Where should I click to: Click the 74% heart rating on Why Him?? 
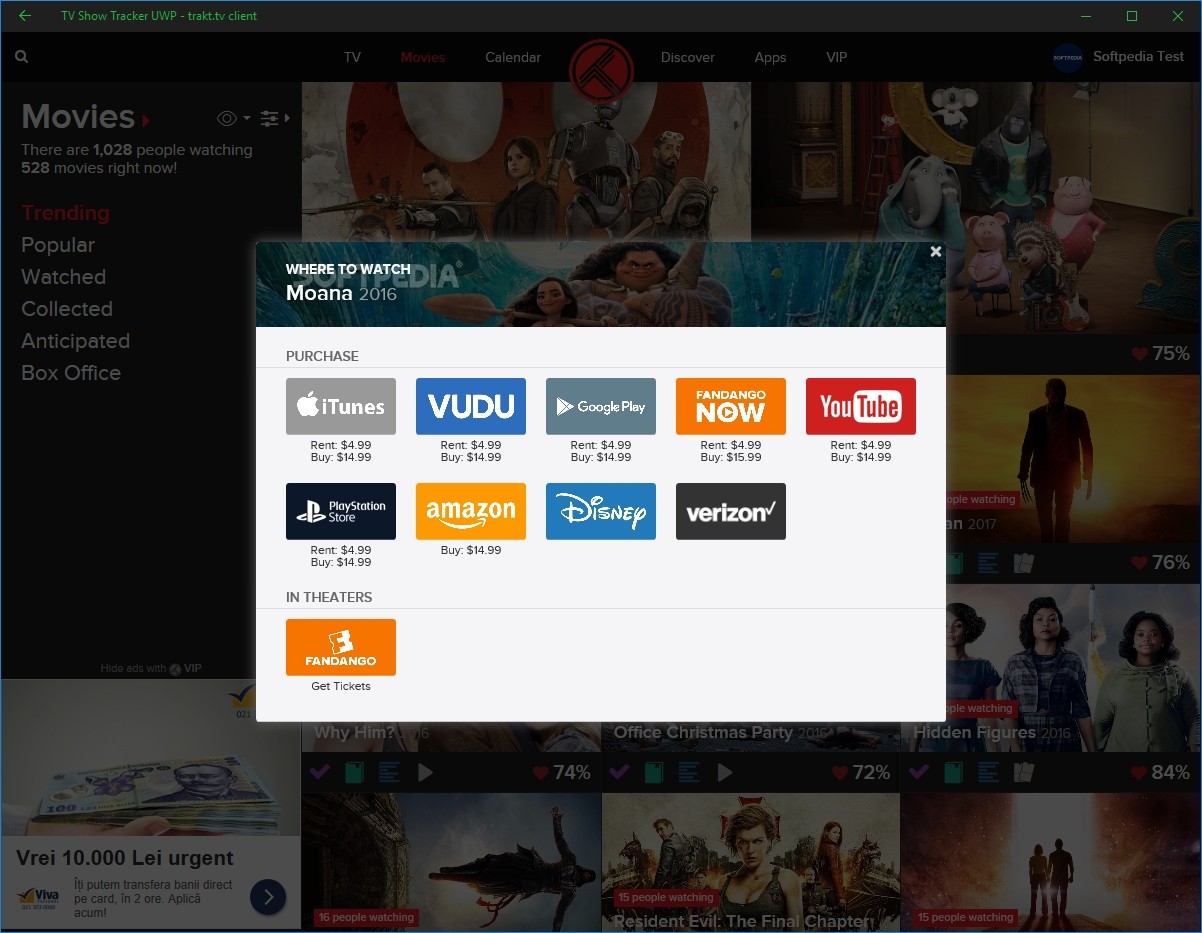pyautogui.click(x=561, y=772)
